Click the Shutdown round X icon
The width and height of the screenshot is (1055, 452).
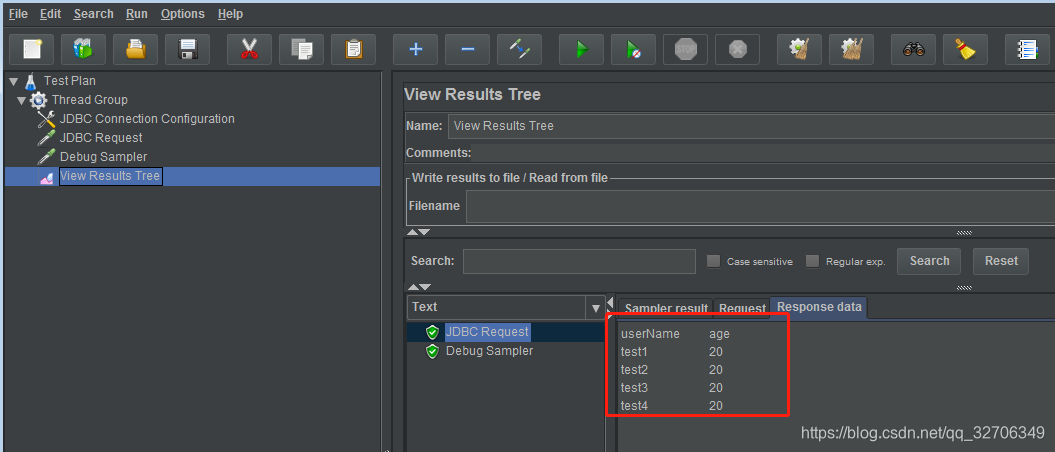[737, 49]
